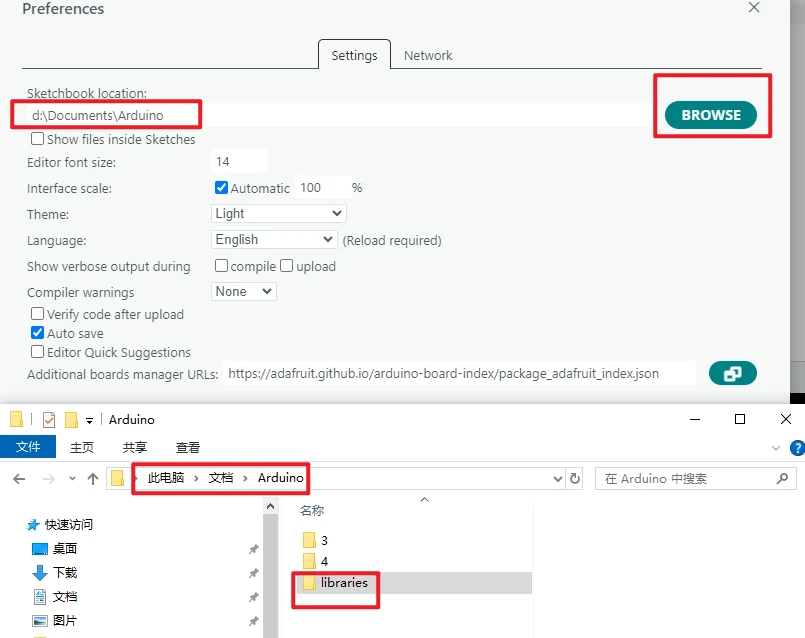Click the new folder quick access icon

(x=71, y=420)
